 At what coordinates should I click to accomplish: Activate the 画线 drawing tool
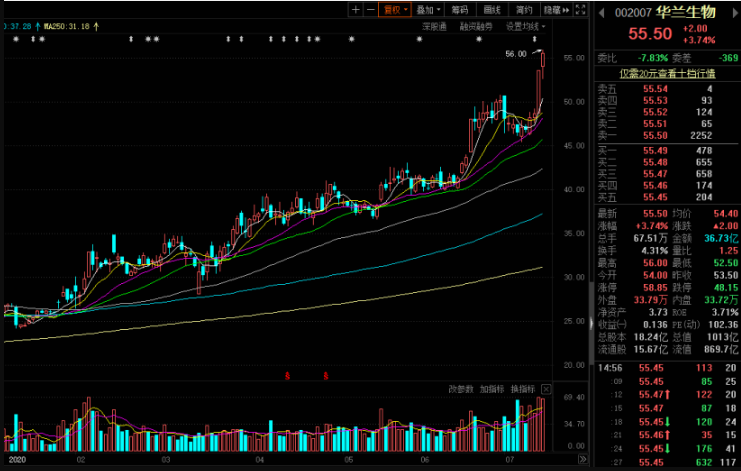tap(492, 9)
